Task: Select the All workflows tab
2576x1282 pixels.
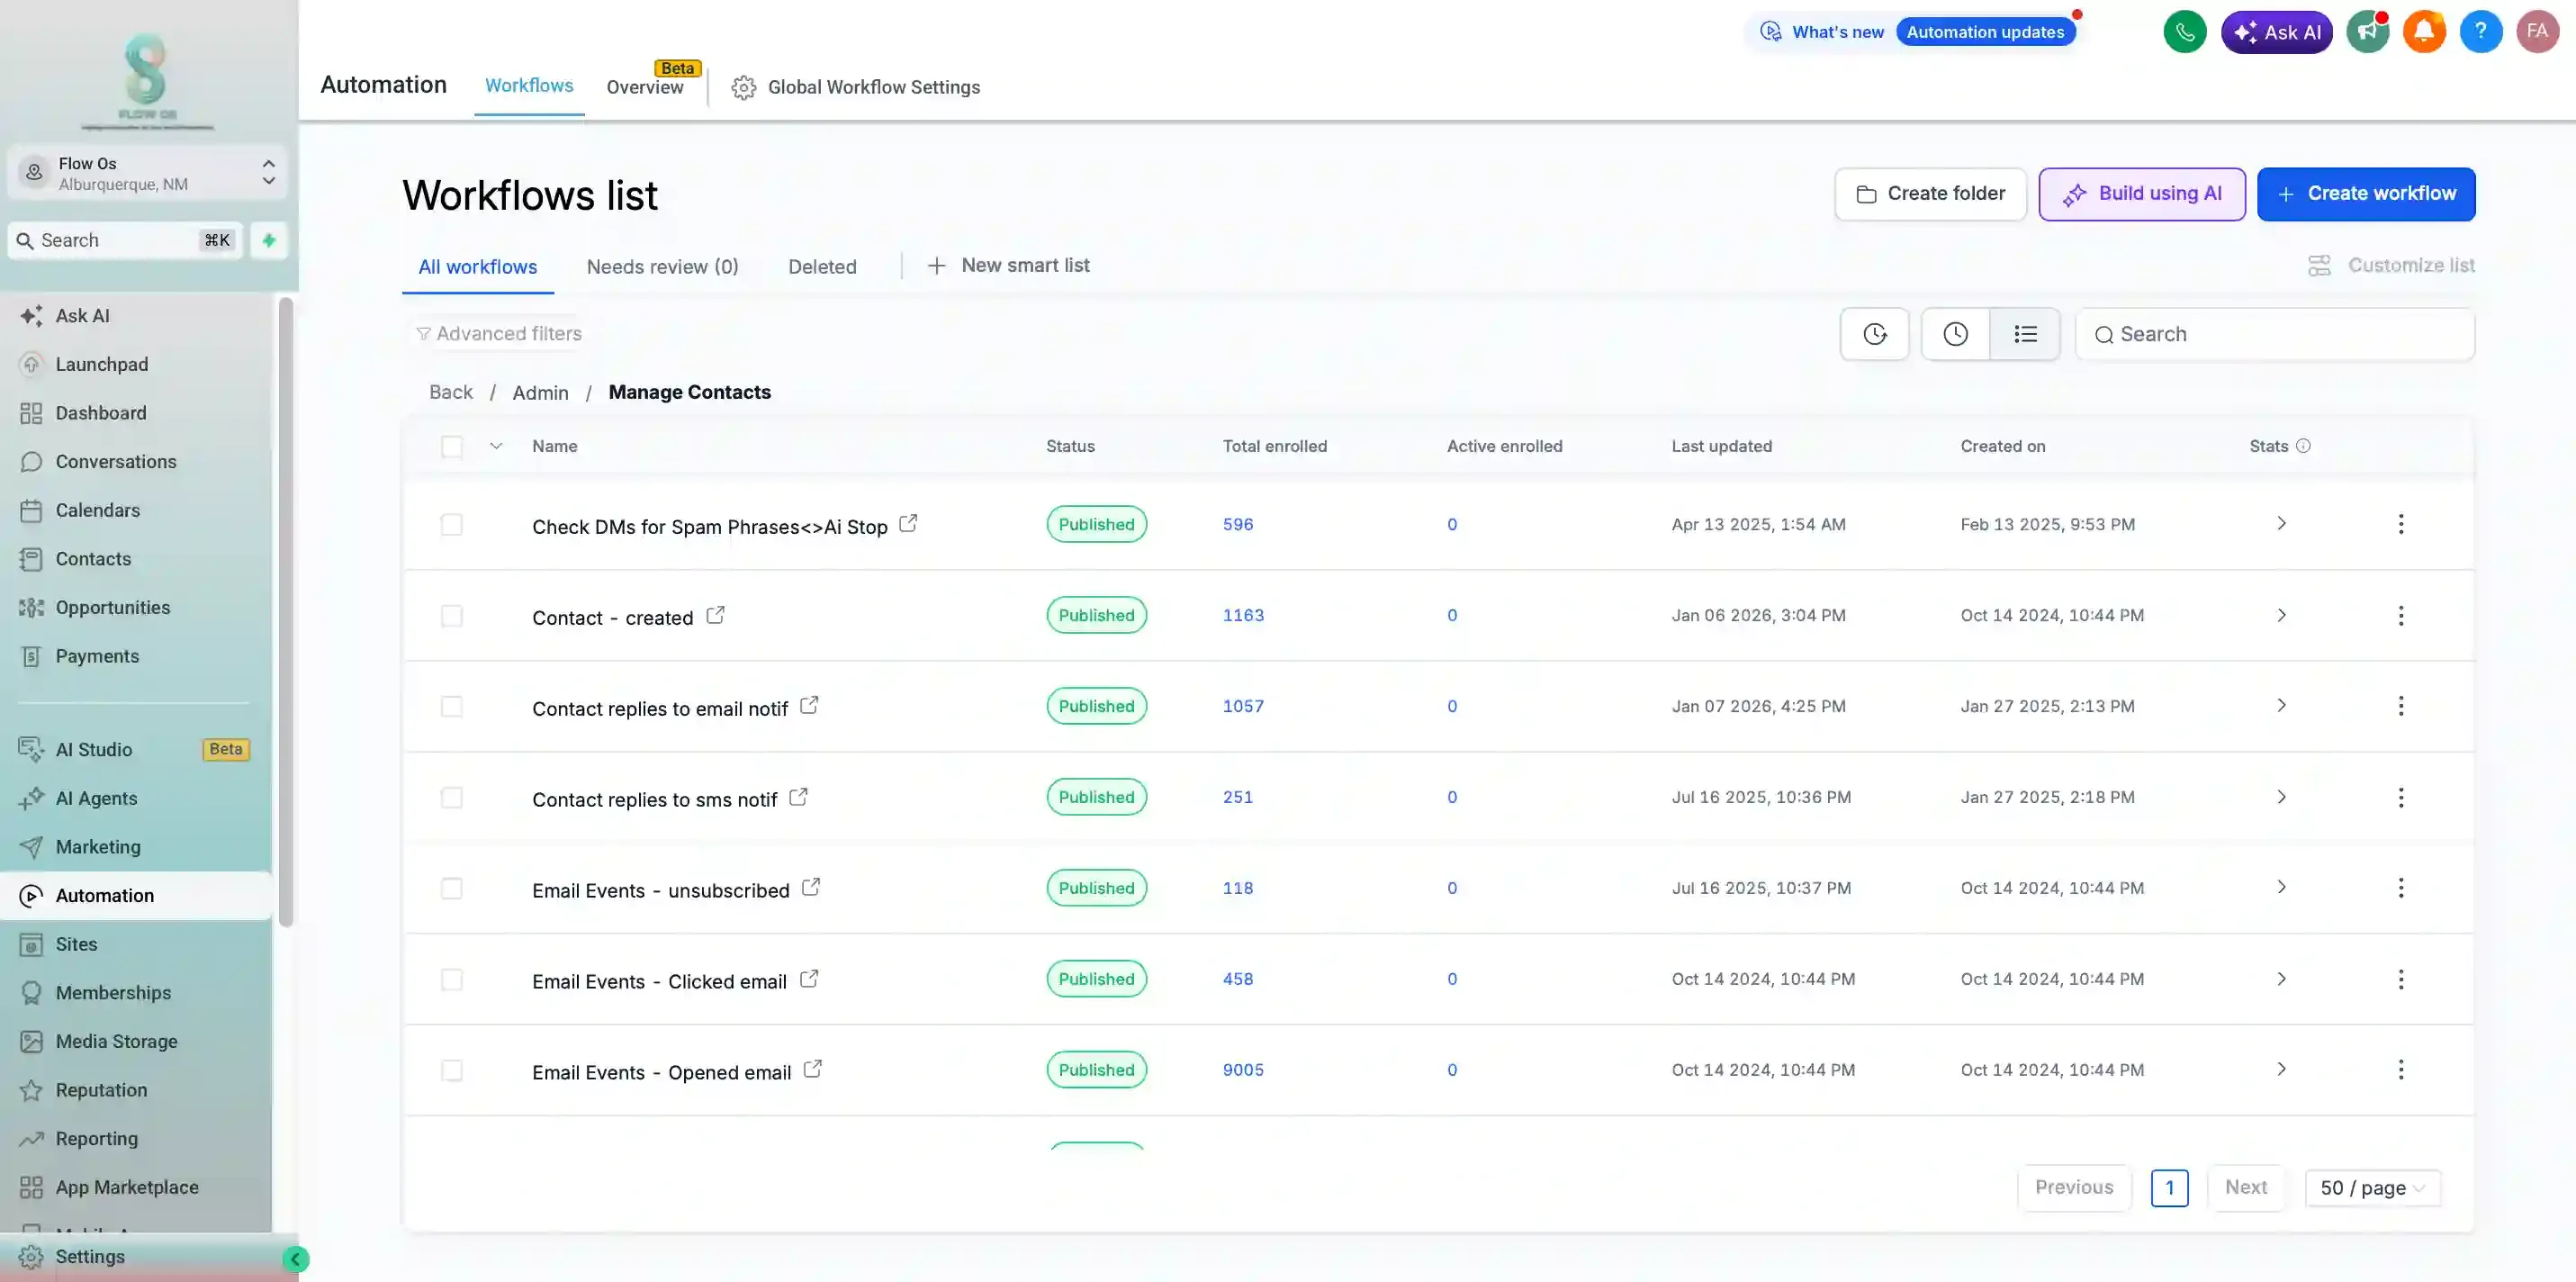Action: click(x=477, y=267)
